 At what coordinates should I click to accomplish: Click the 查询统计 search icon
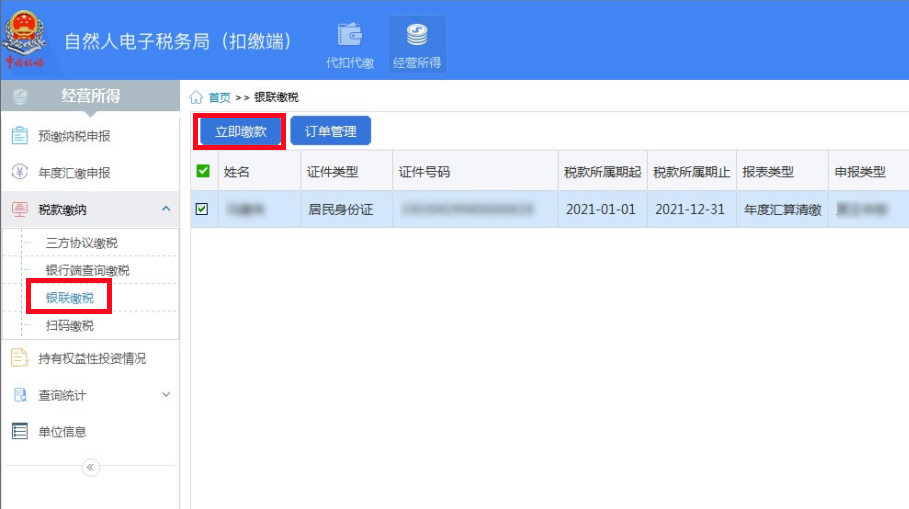(19, 395)
